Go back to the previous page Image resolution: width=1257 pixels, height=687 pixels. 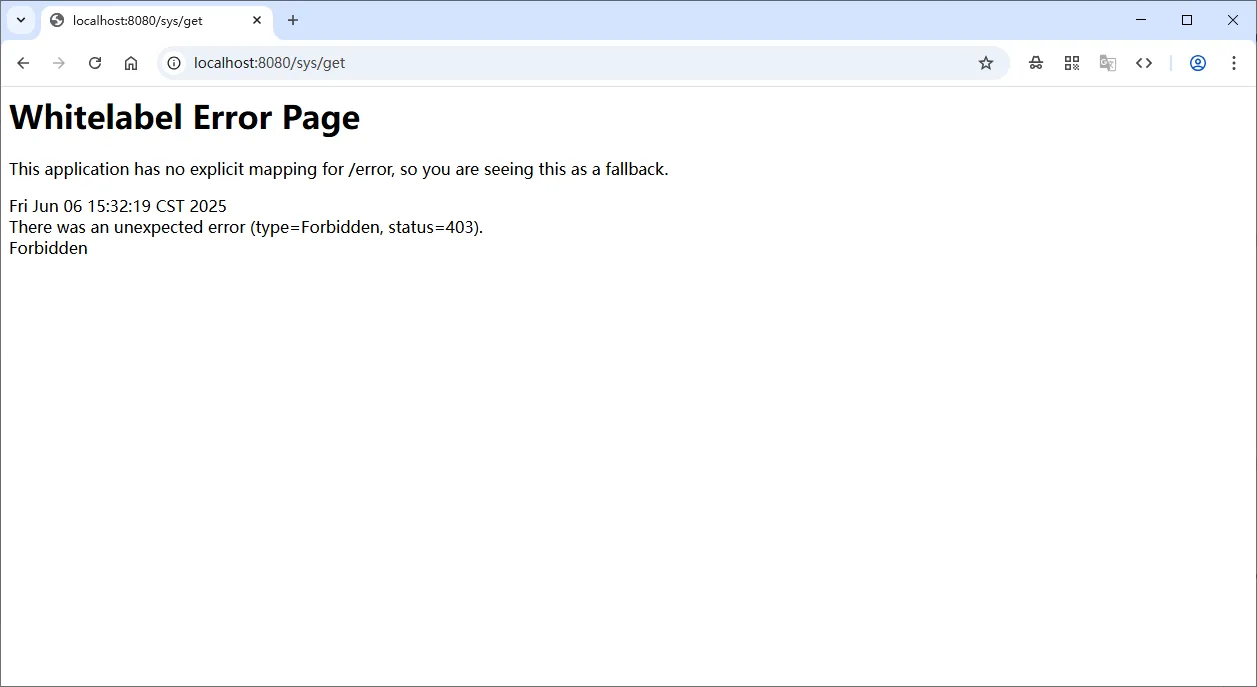click(23, 63)
